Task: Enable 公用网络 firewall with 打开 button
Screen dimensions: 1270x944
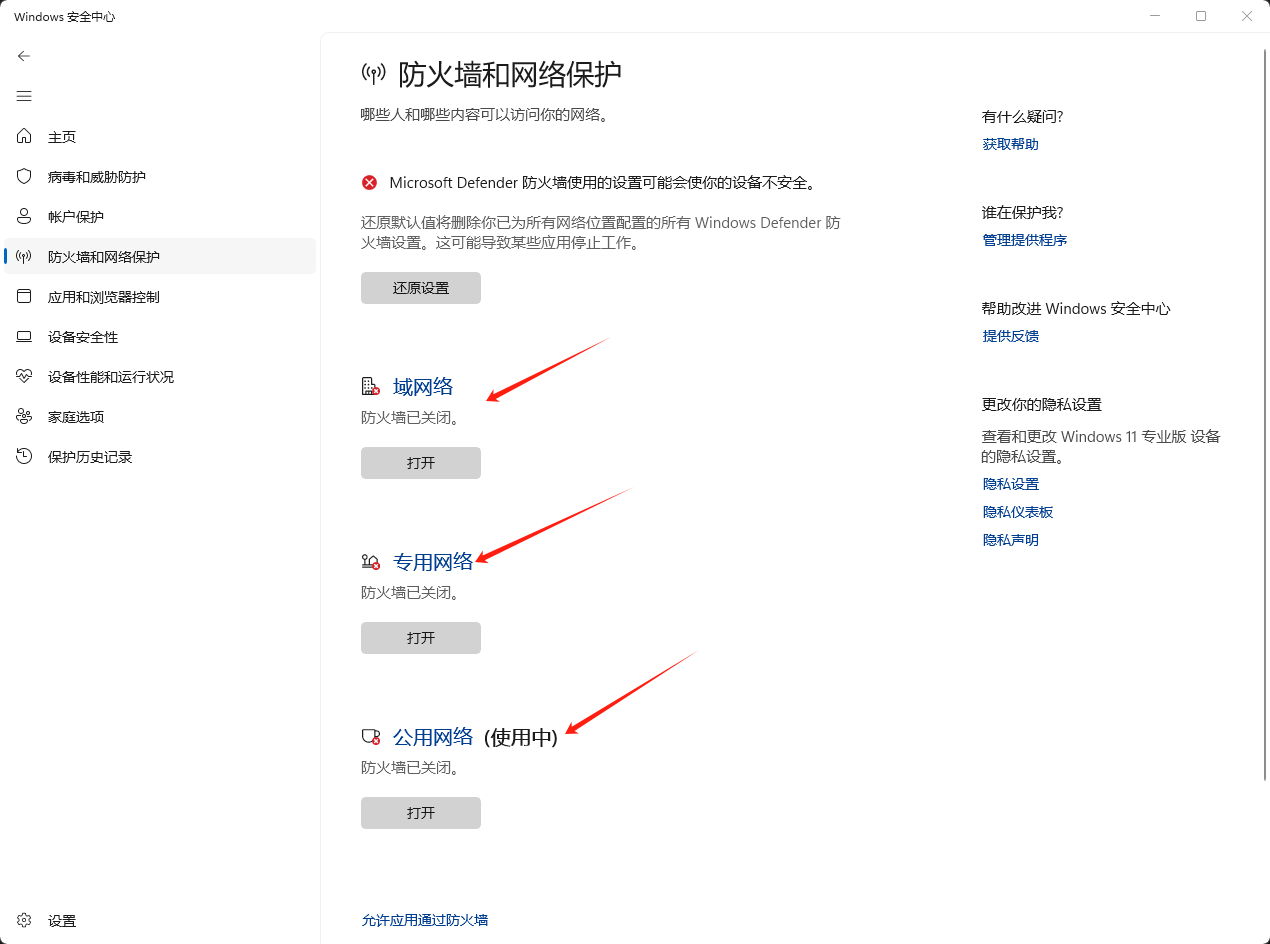Action: click(420, 812)
